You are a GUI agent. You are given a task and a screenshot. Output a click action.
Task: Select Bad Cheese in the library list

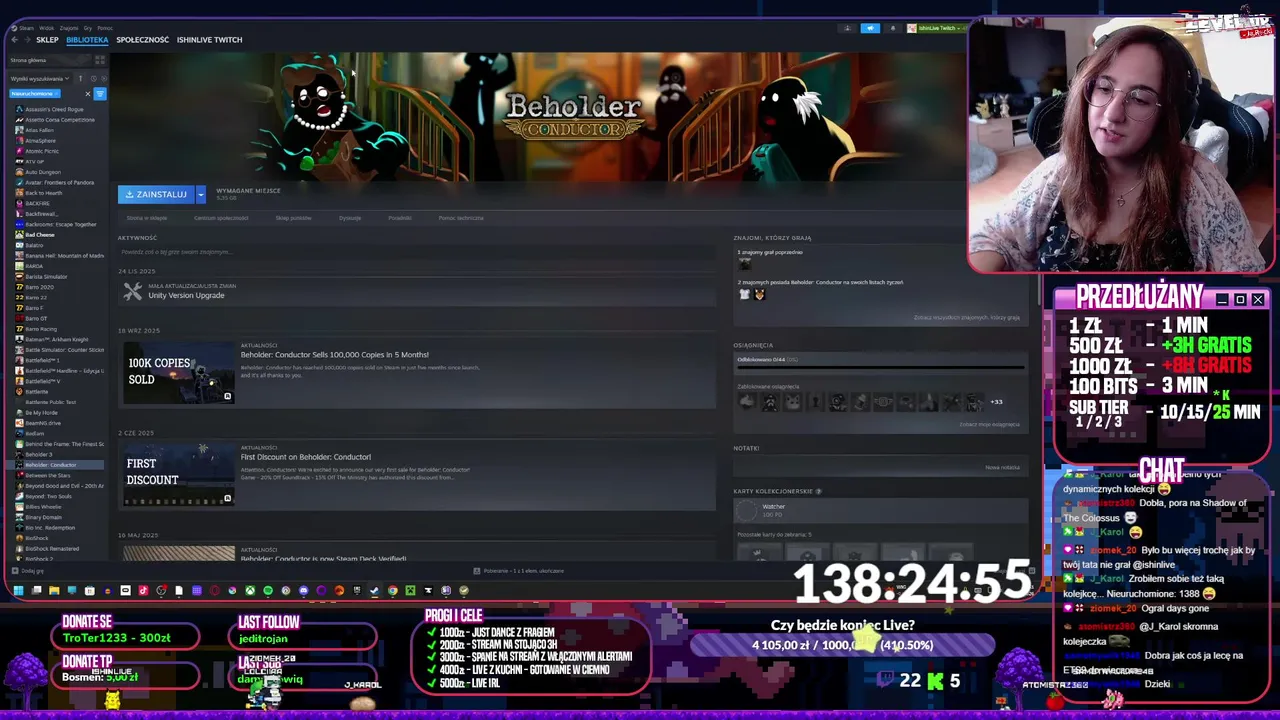tap(40, 235)
